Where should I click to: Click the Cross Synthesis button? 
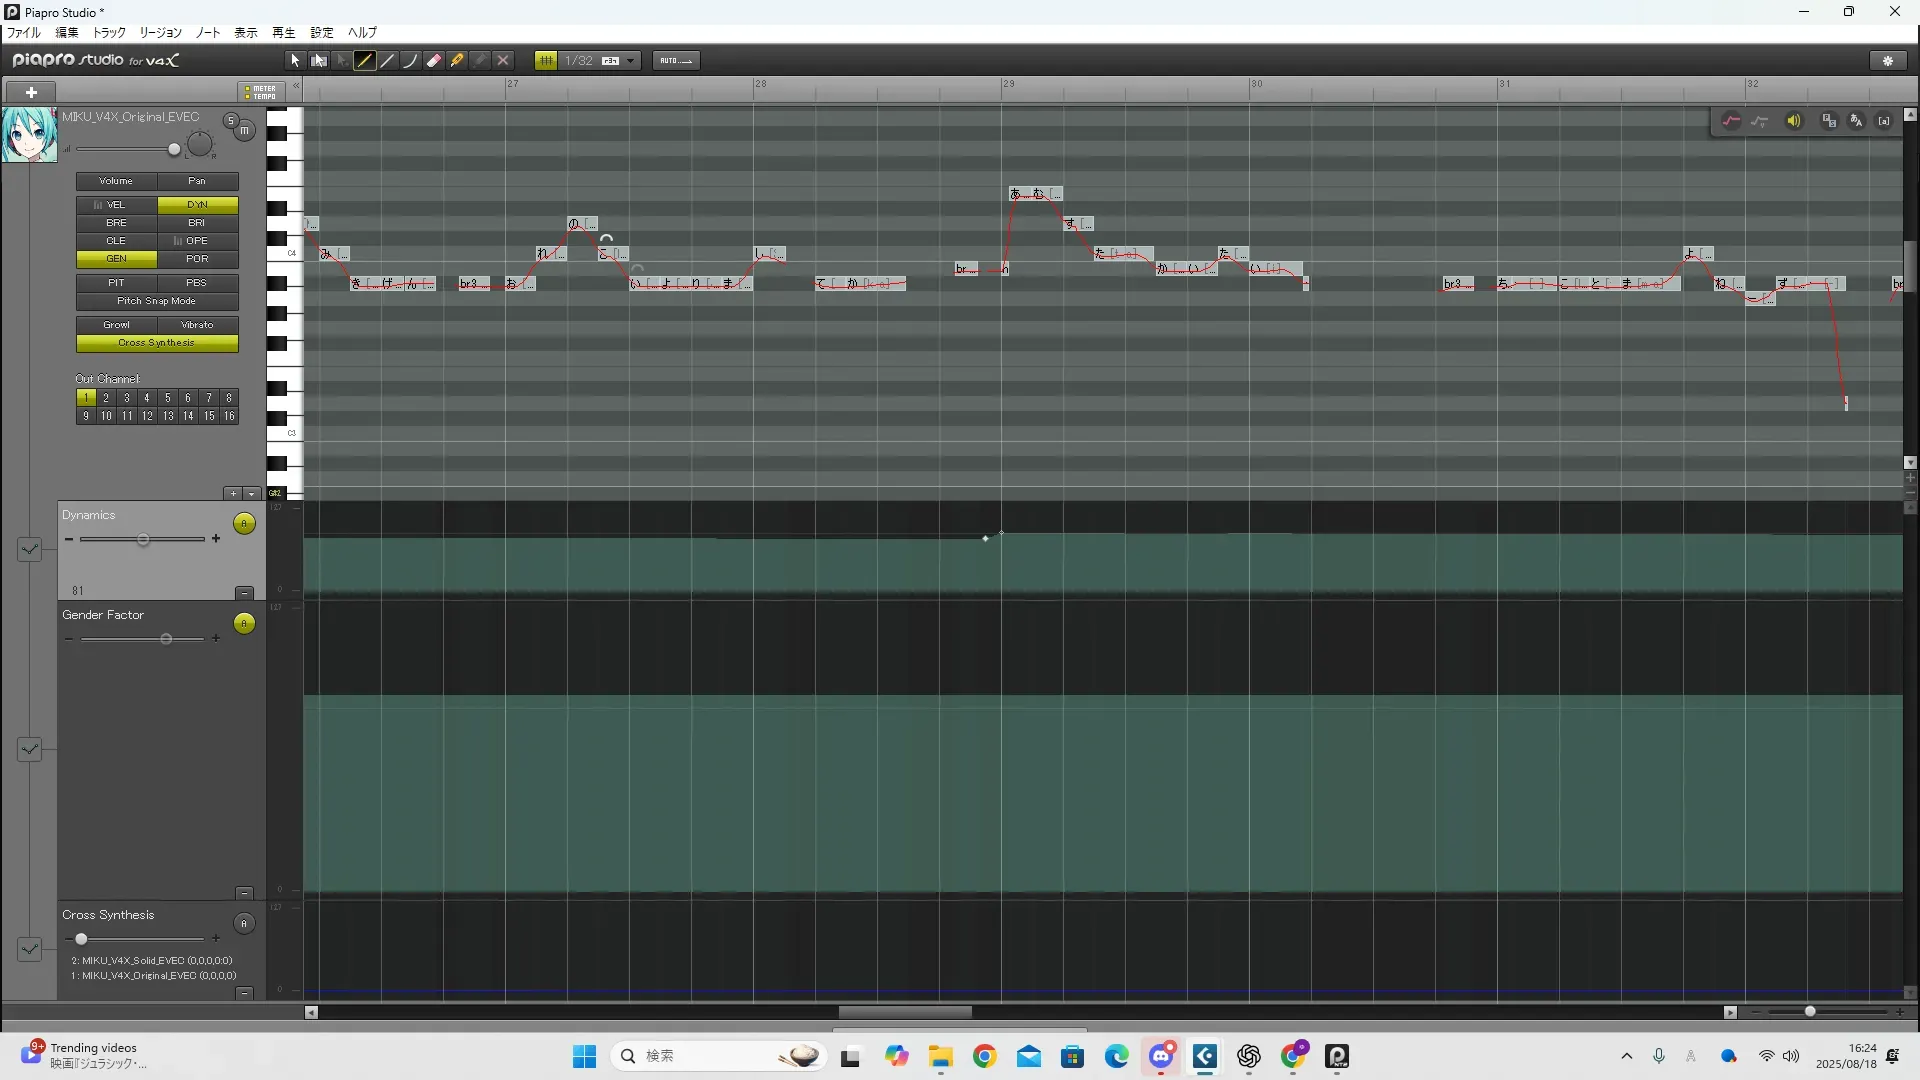157,343
